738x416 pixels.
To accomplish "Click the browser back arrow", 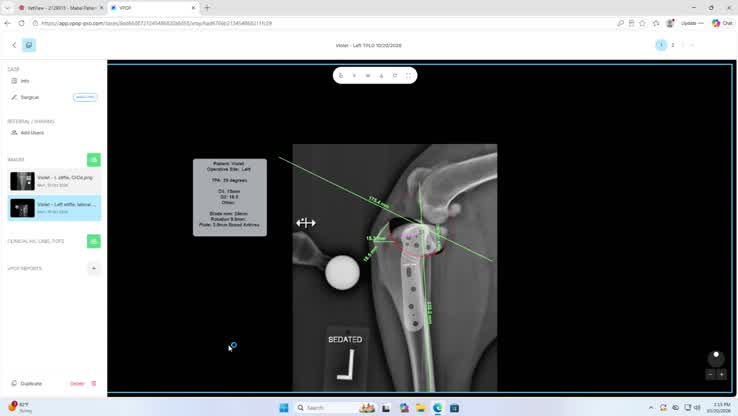I will coord(8,23).
